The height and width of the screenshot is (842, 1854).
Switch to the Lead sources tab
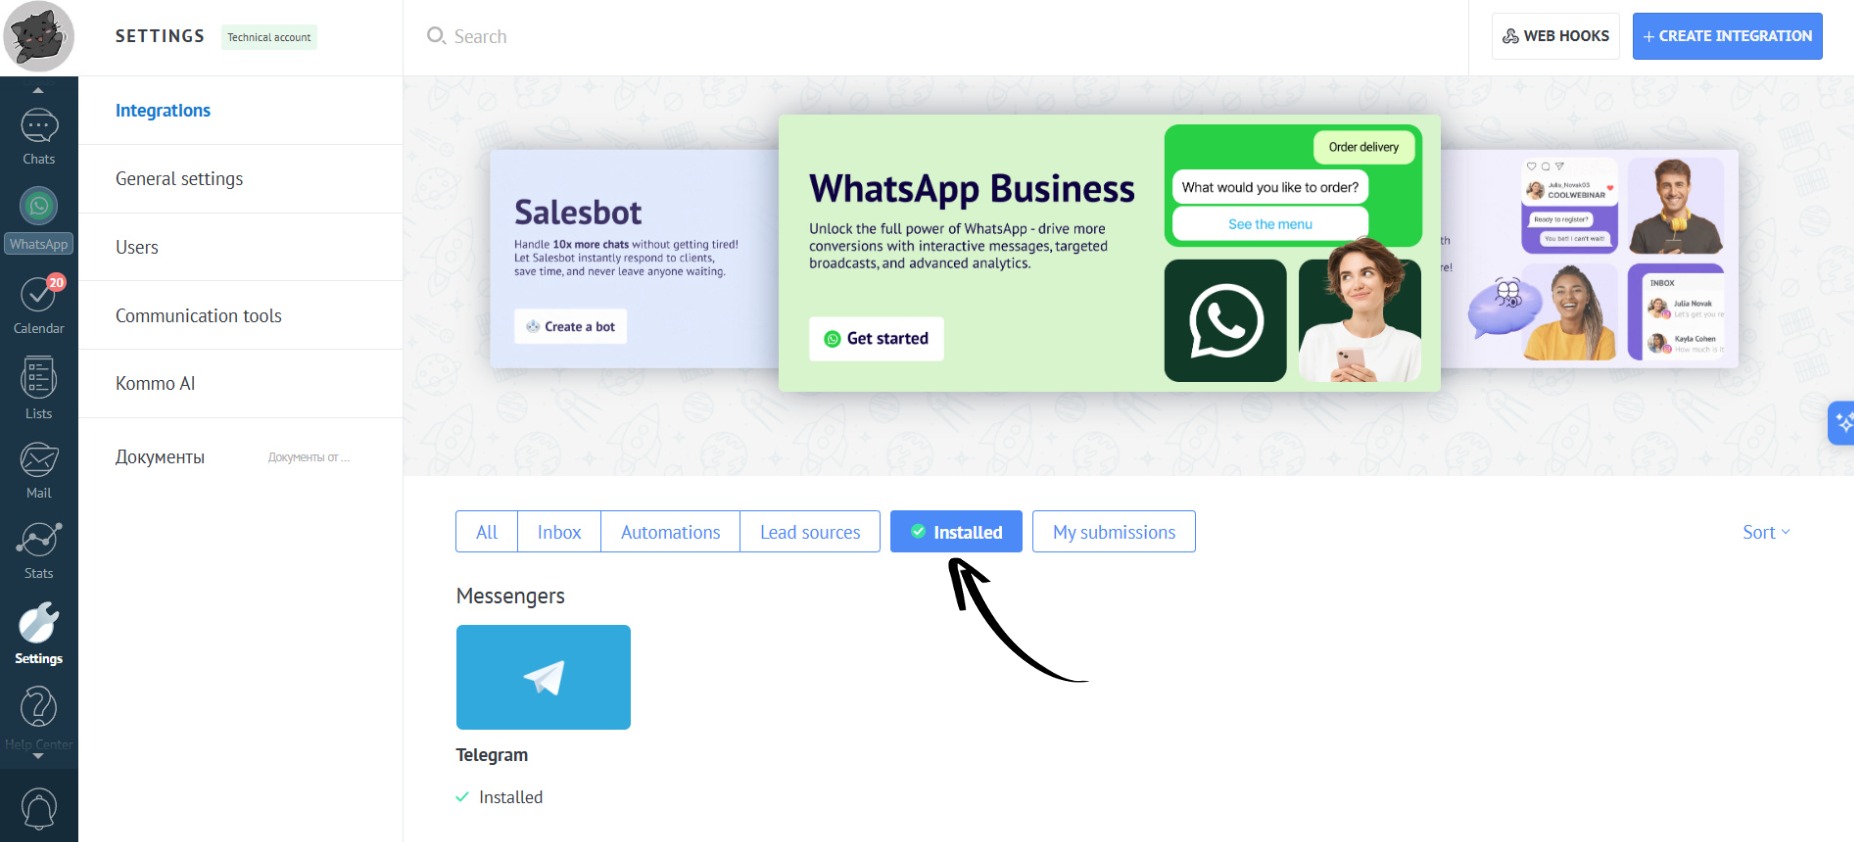[810, 532]
